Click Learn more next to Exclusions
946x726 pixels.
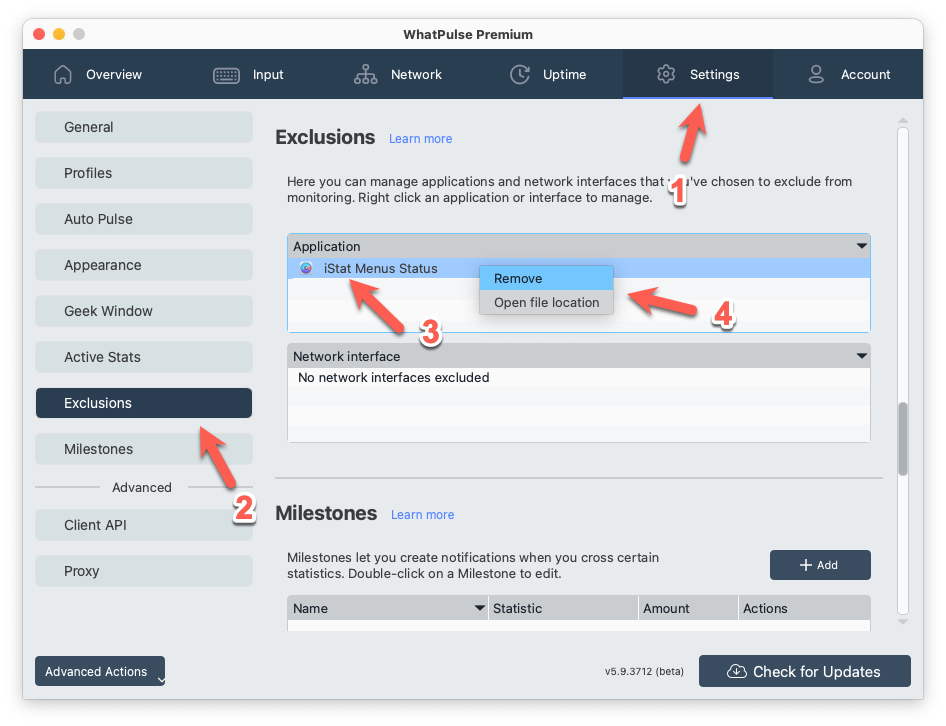pos(421,139)
